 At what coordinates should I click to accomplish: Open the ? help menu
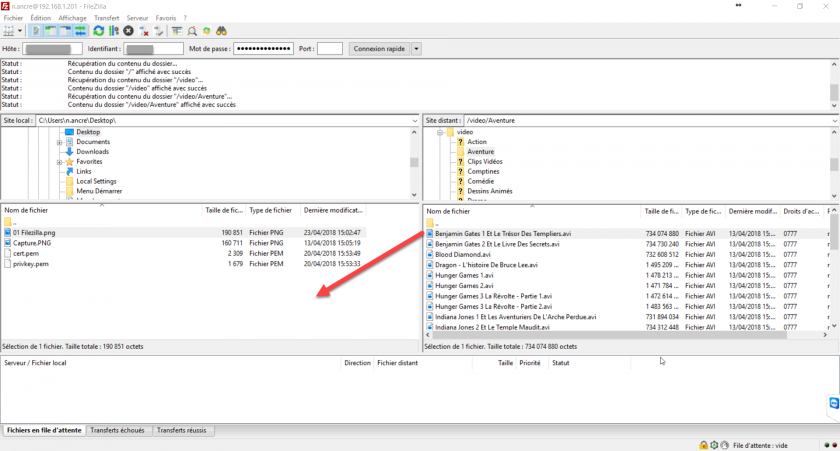pyautogui.click(x=185, y=18)
